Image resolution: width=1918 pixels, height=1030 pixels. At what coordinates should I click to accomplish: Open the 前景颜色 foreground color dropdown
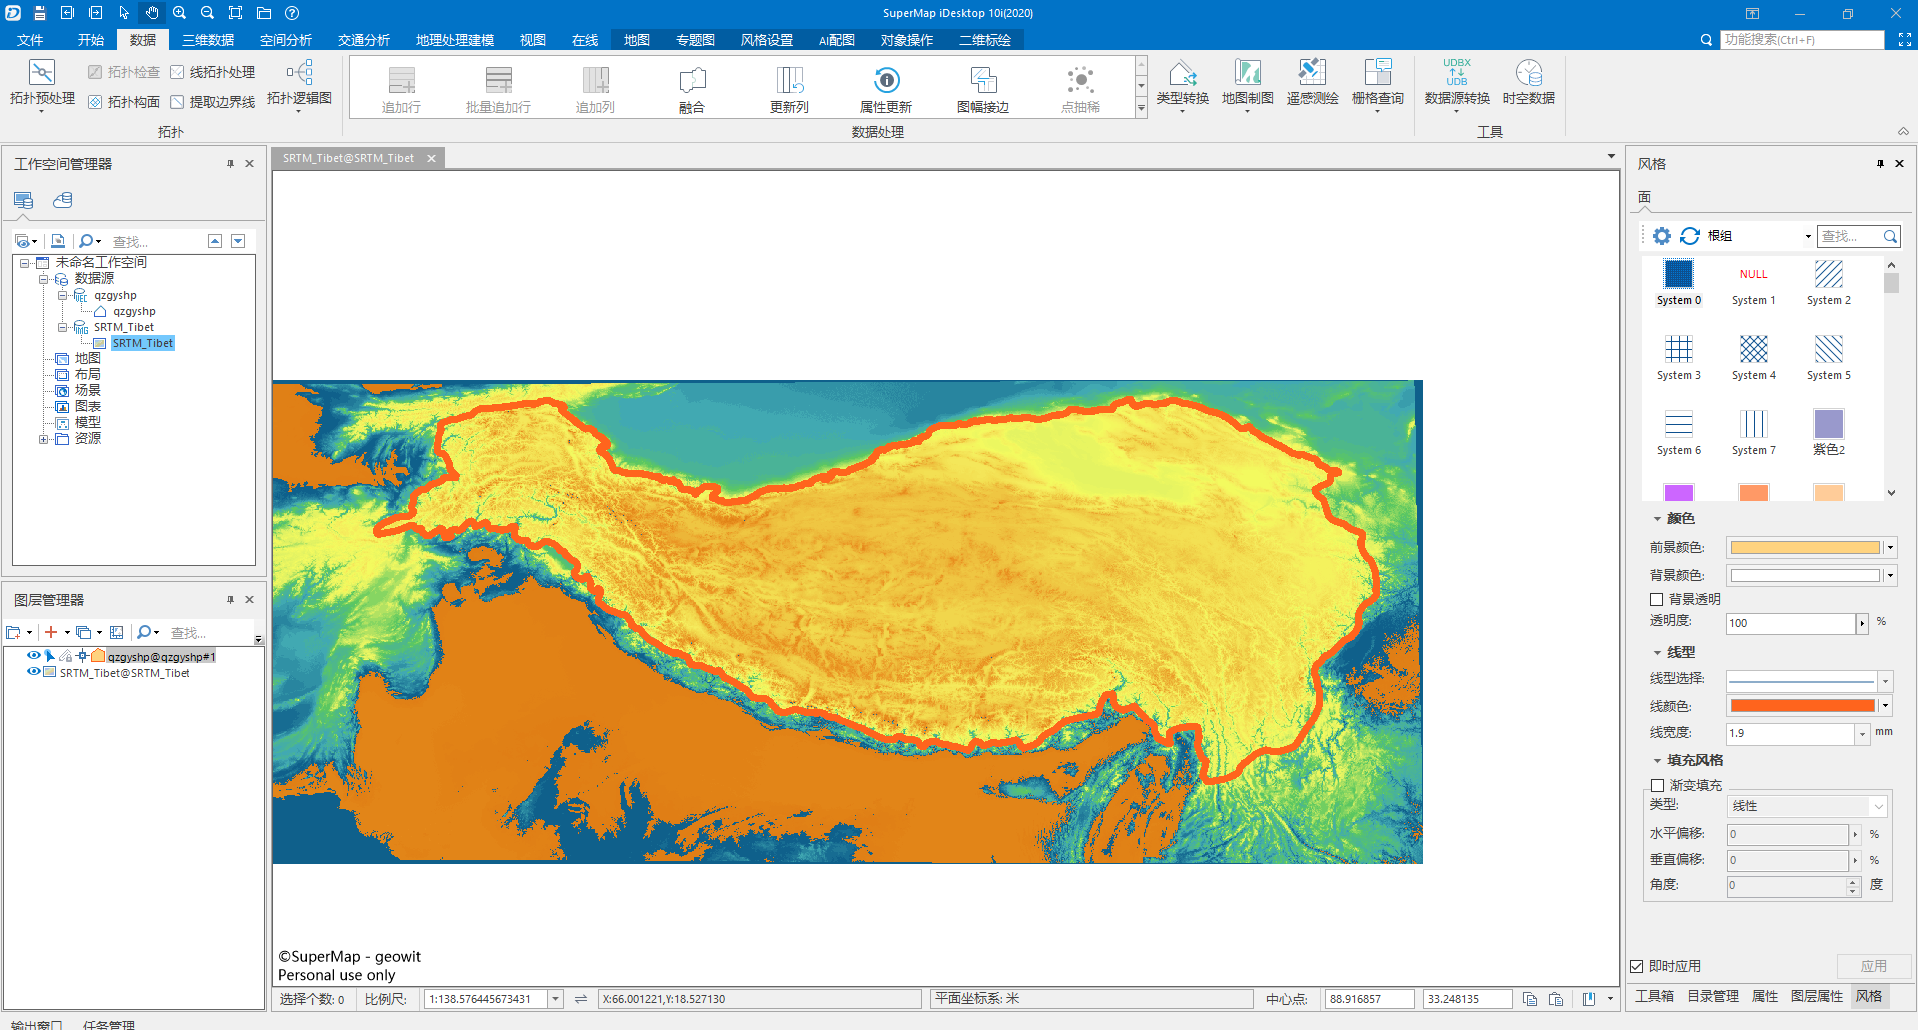1890,548
